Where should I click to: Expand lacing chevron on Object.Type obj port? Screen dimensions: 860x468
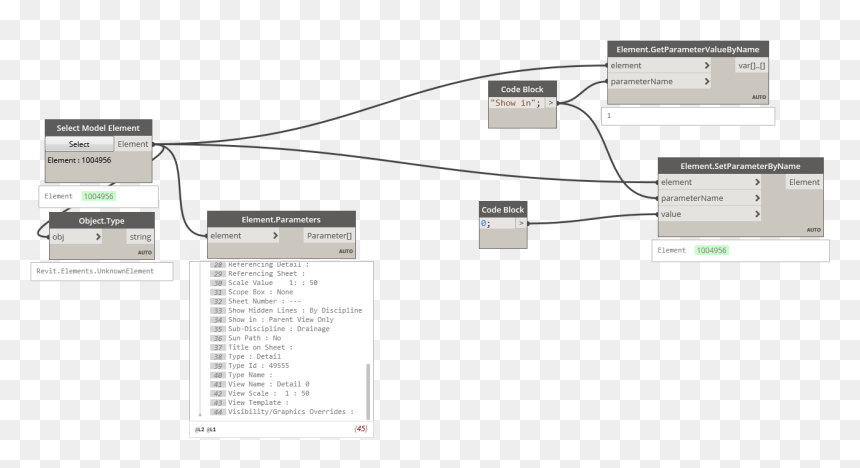click(x=98, y=237)
